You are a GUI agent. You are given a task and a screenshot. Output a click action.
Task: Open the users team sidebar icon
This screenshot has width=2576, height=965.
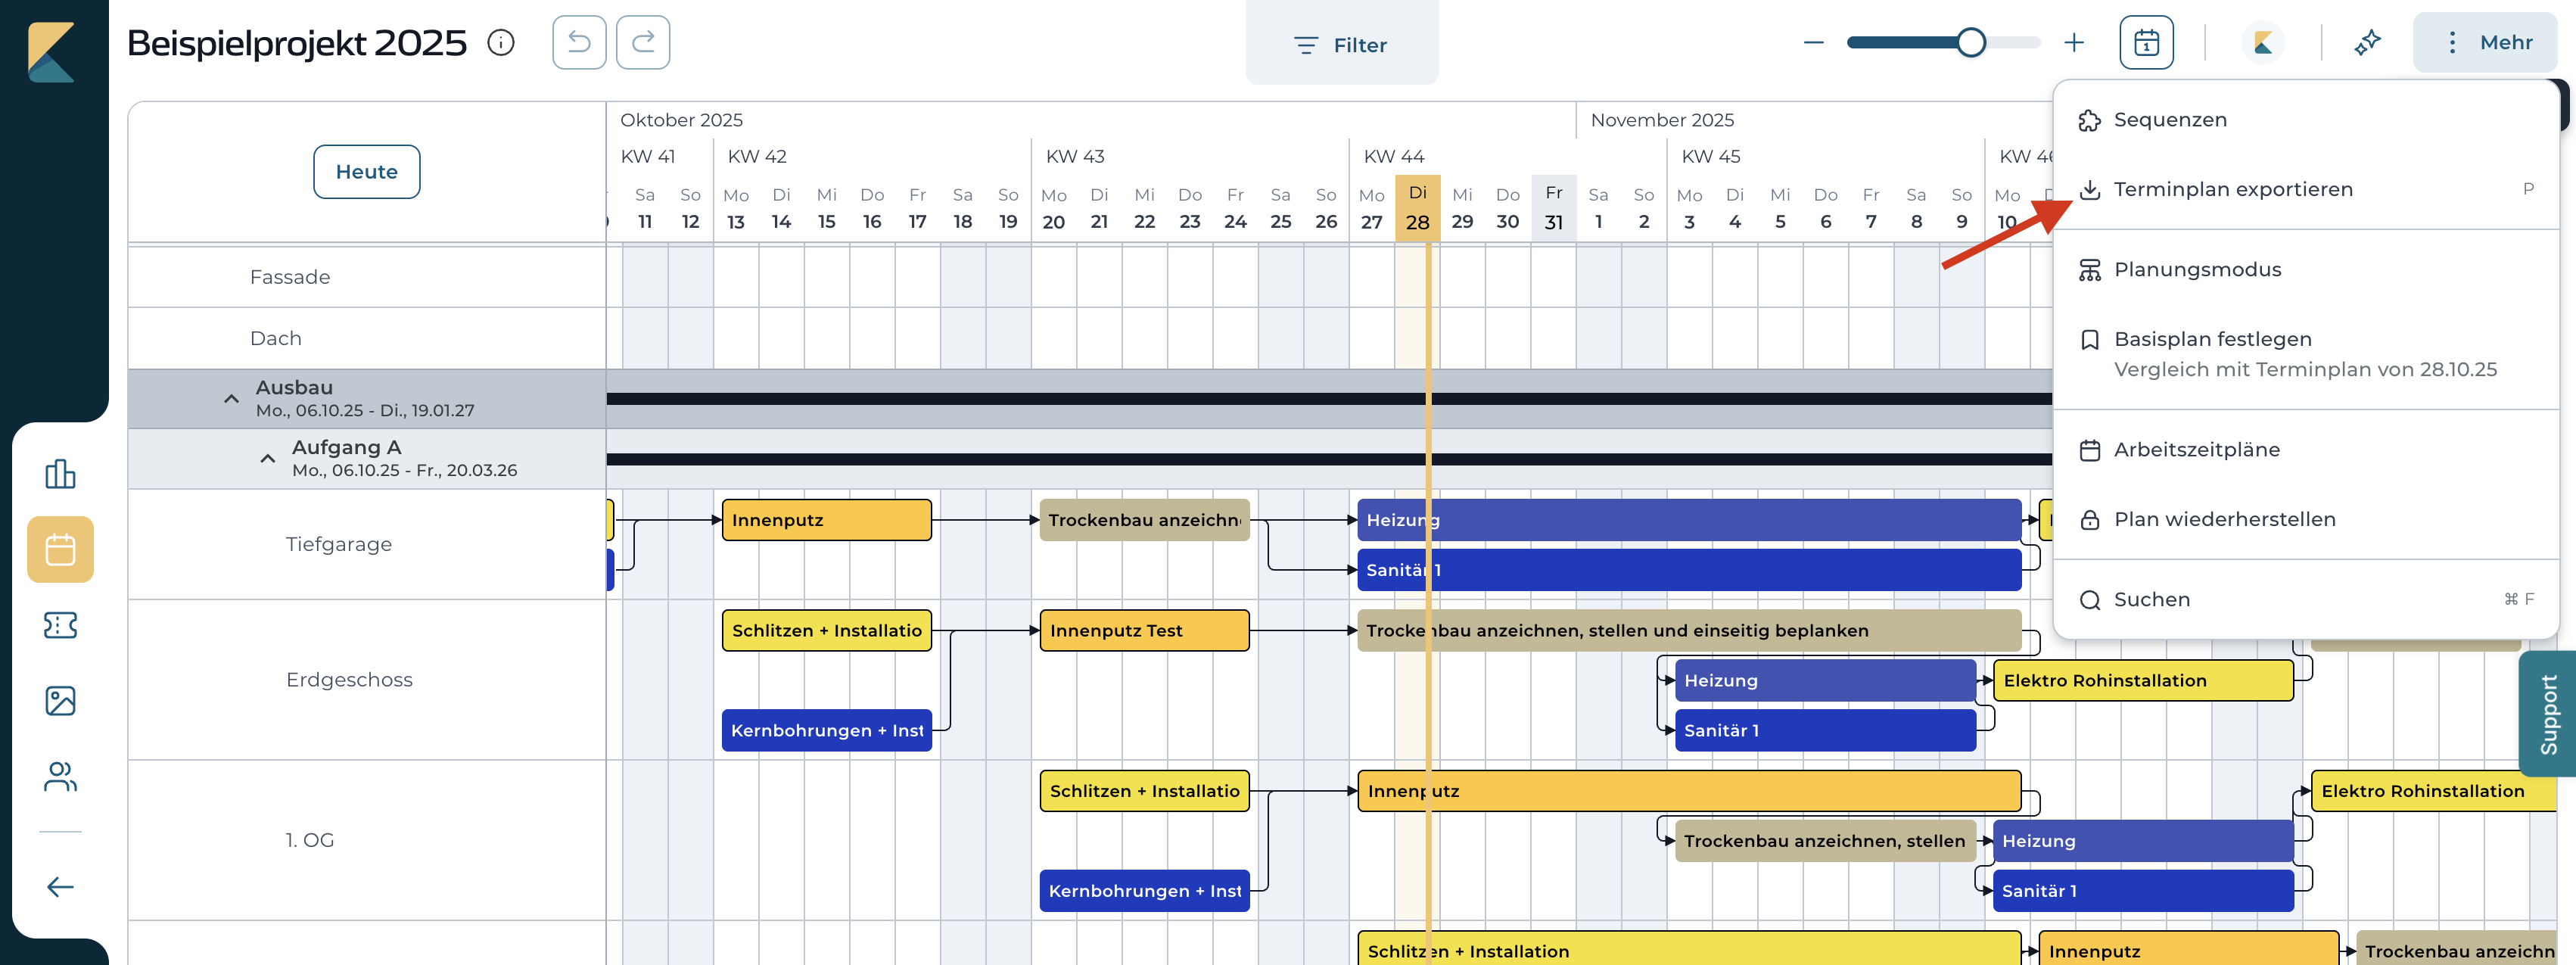click(60, 777)
